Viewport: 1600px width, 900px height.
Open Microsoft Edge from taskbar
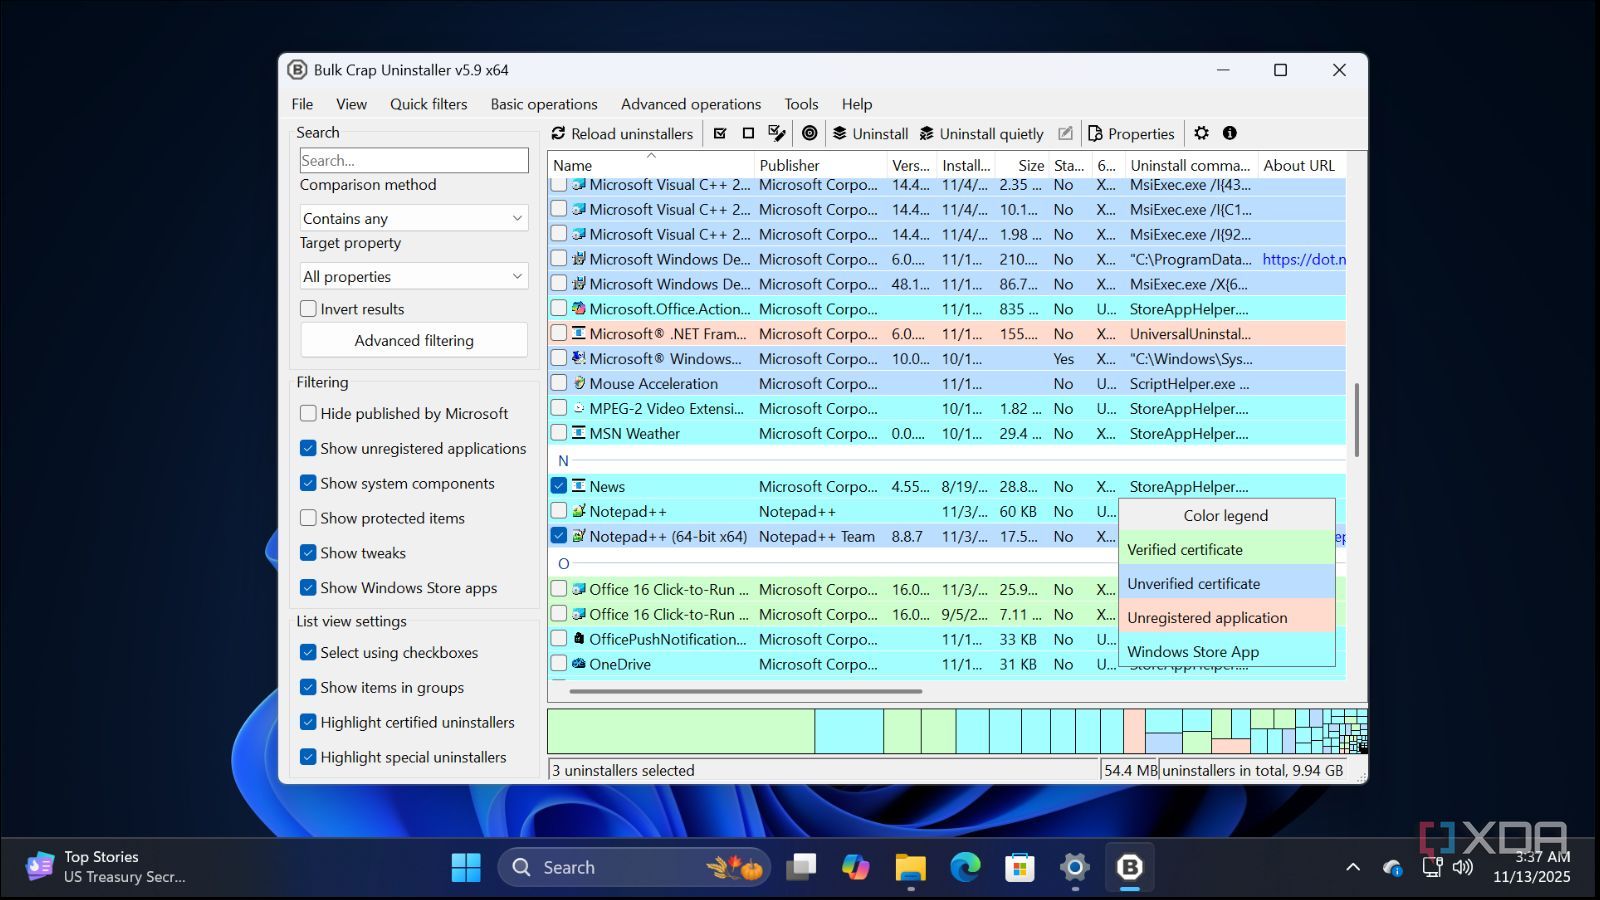965,867
